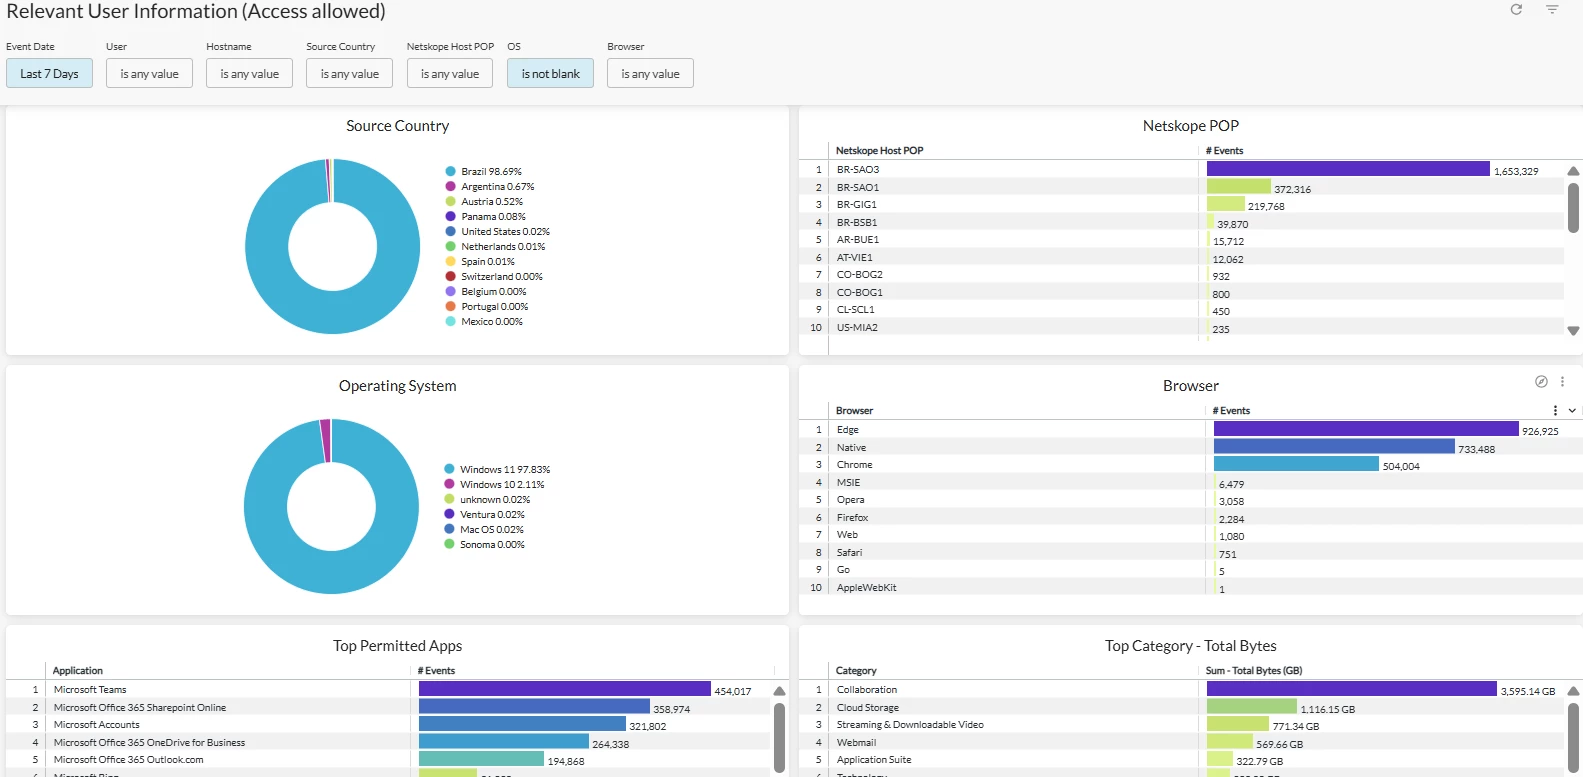Open the User filter value

tap(149, 73)
